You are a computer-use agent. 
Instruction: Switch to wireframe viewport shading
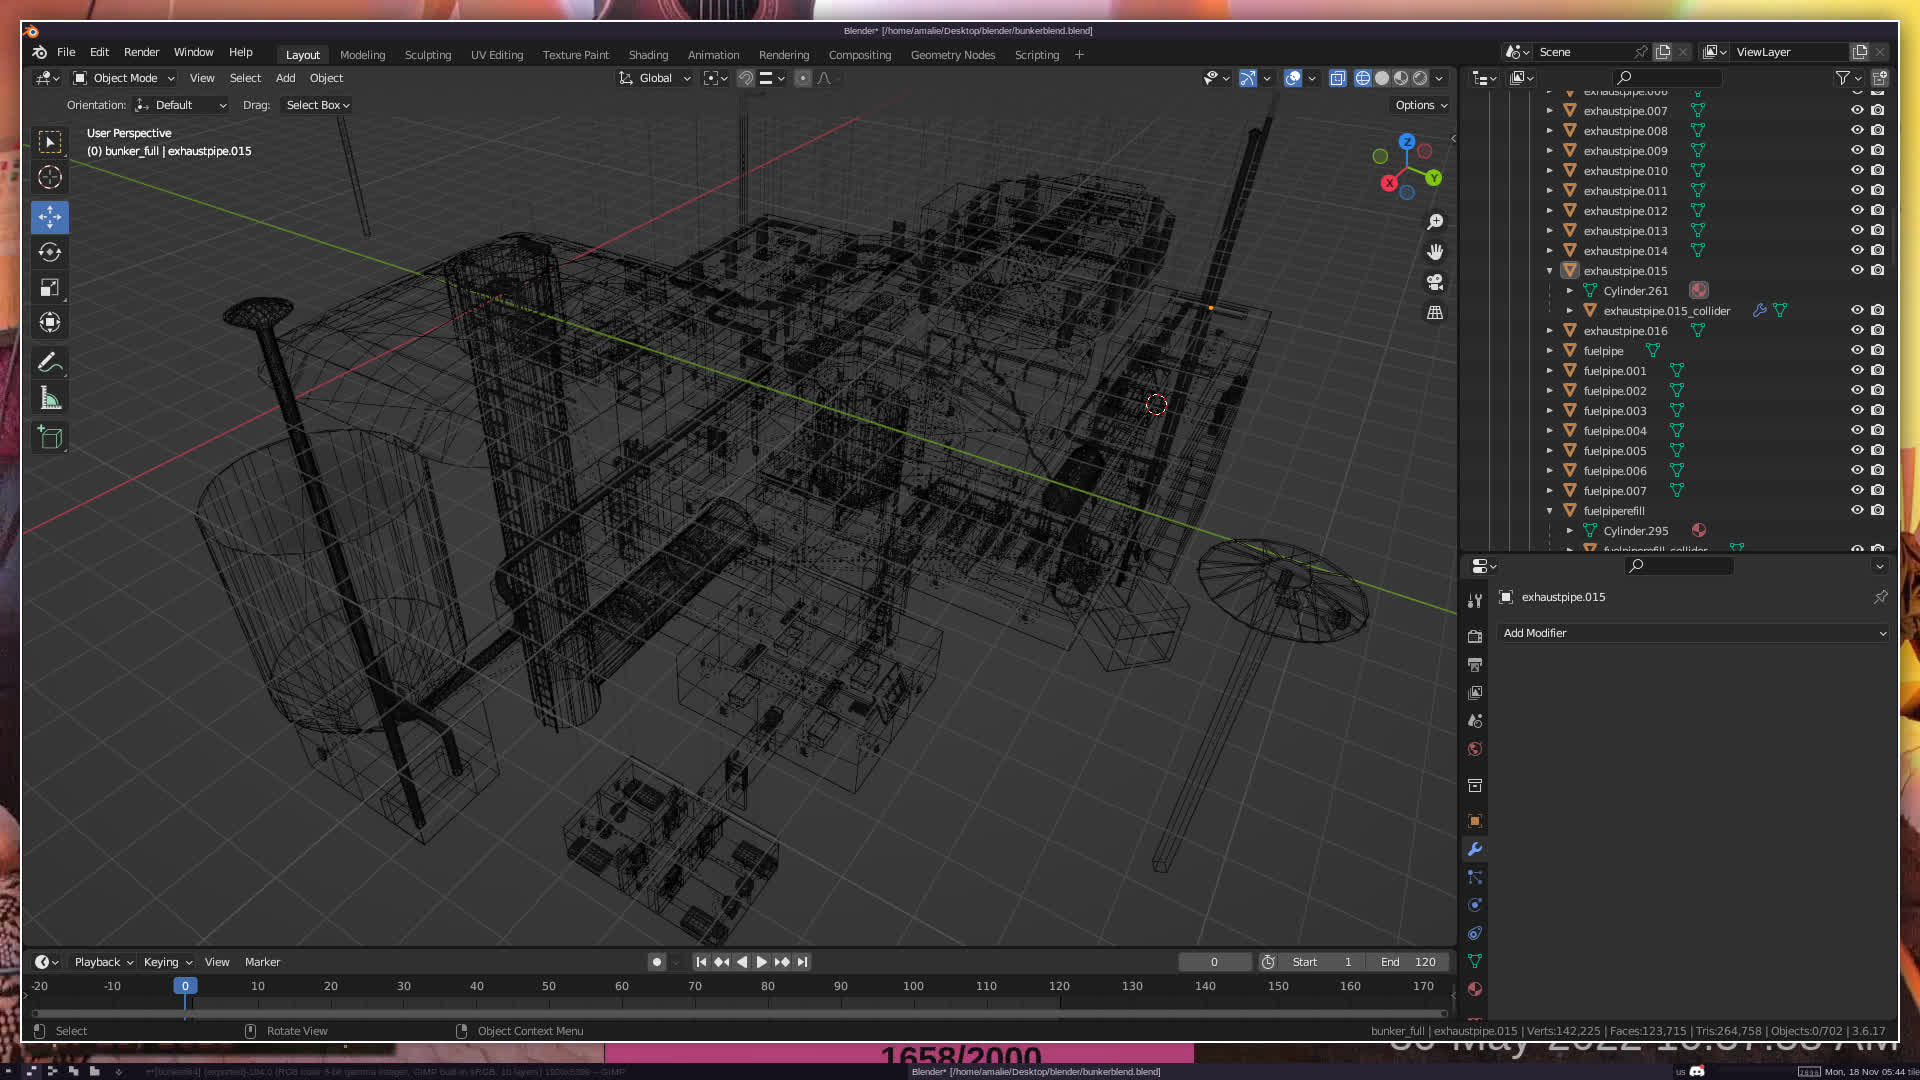pos(1362,78)
